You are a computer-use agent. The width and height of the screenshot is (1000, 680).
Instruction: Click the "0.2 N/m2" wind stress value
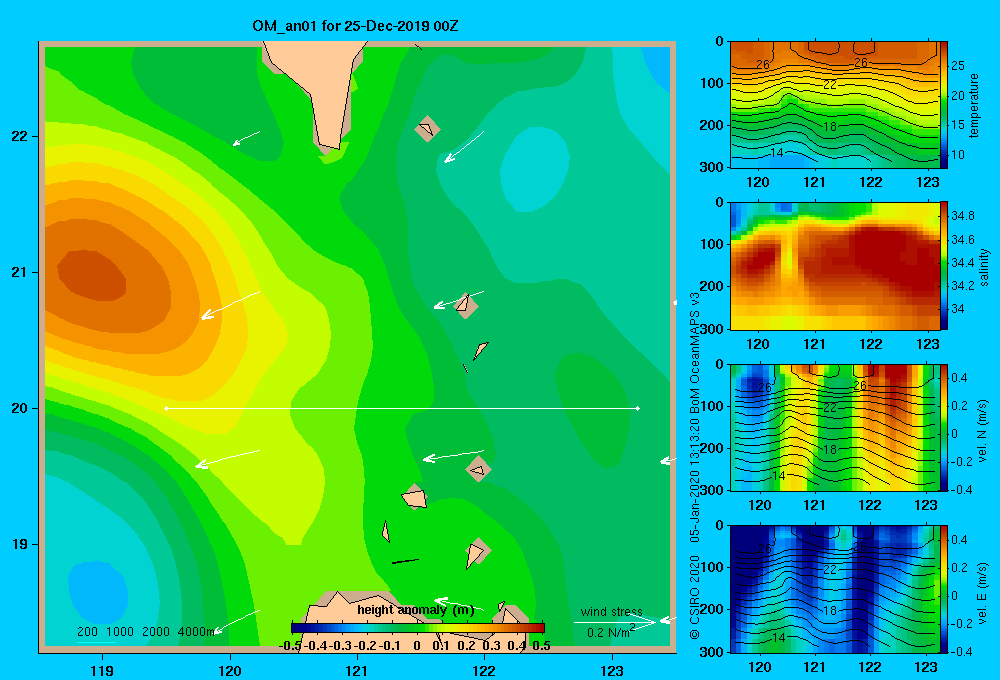611,632
